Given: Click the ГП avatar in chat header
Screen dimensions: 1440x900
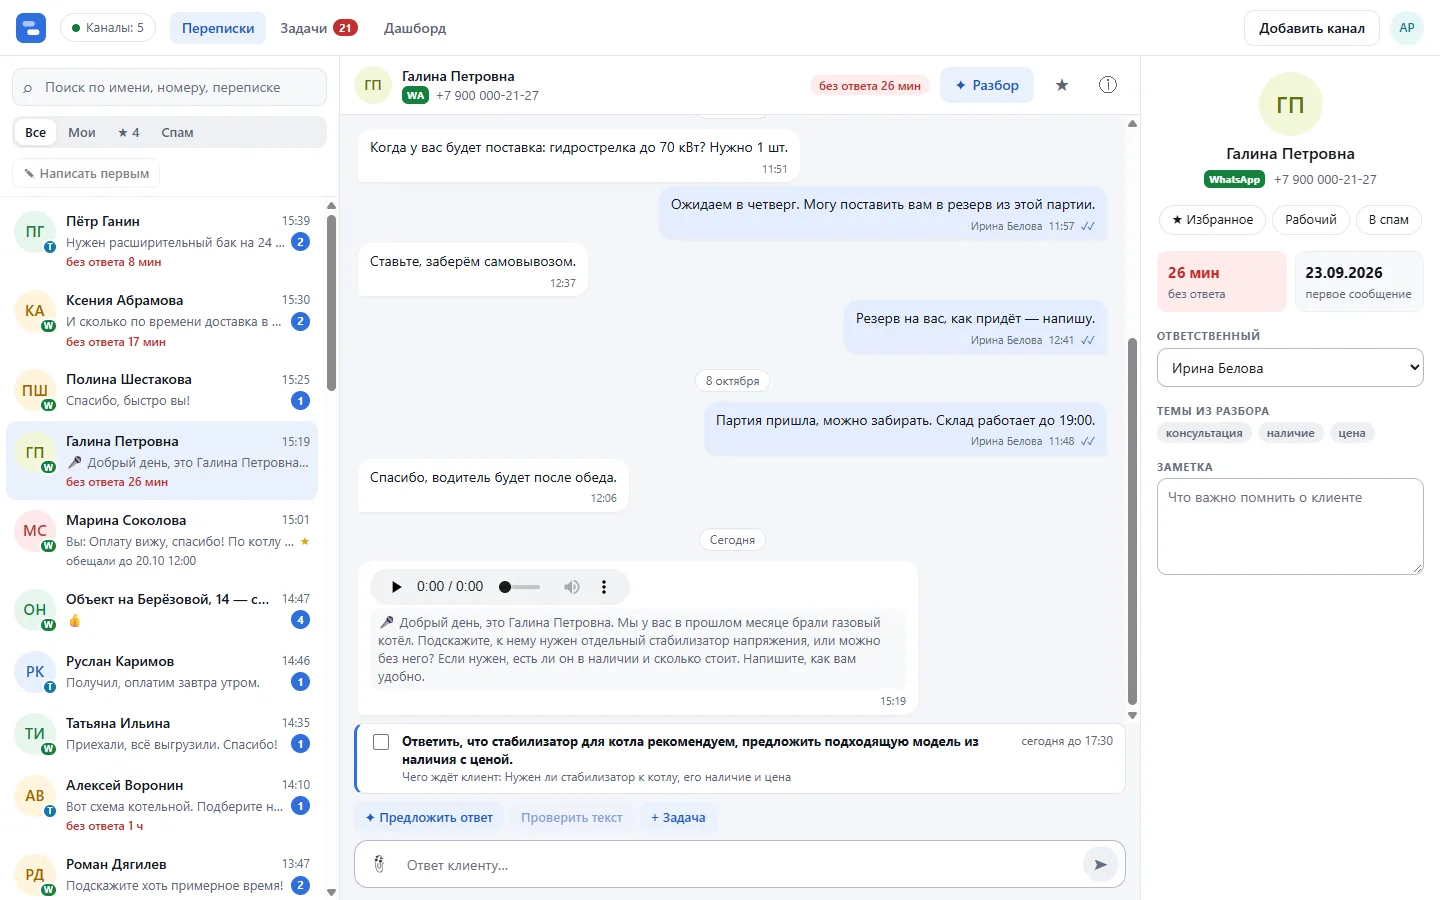Looking at the screenshot, I should pos(373,85).
